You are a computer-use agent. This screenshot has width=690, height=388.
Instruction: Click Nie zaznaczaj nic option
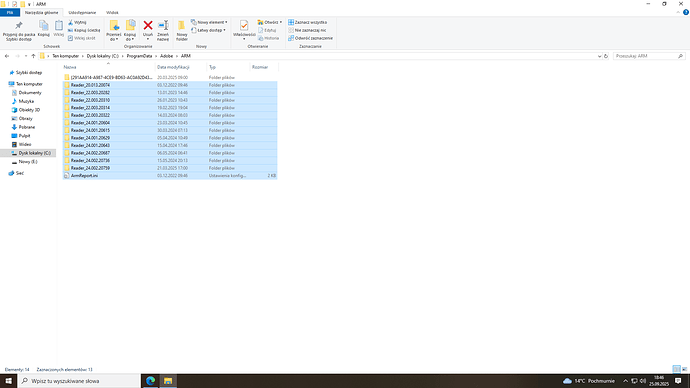pos(307,30)
